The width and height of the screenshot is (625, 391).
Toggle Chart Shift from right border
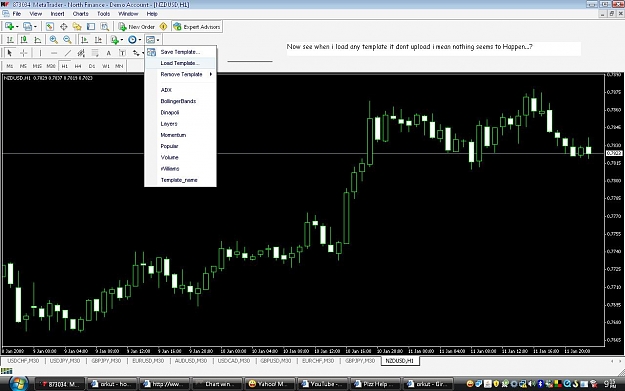pos(98,39)
